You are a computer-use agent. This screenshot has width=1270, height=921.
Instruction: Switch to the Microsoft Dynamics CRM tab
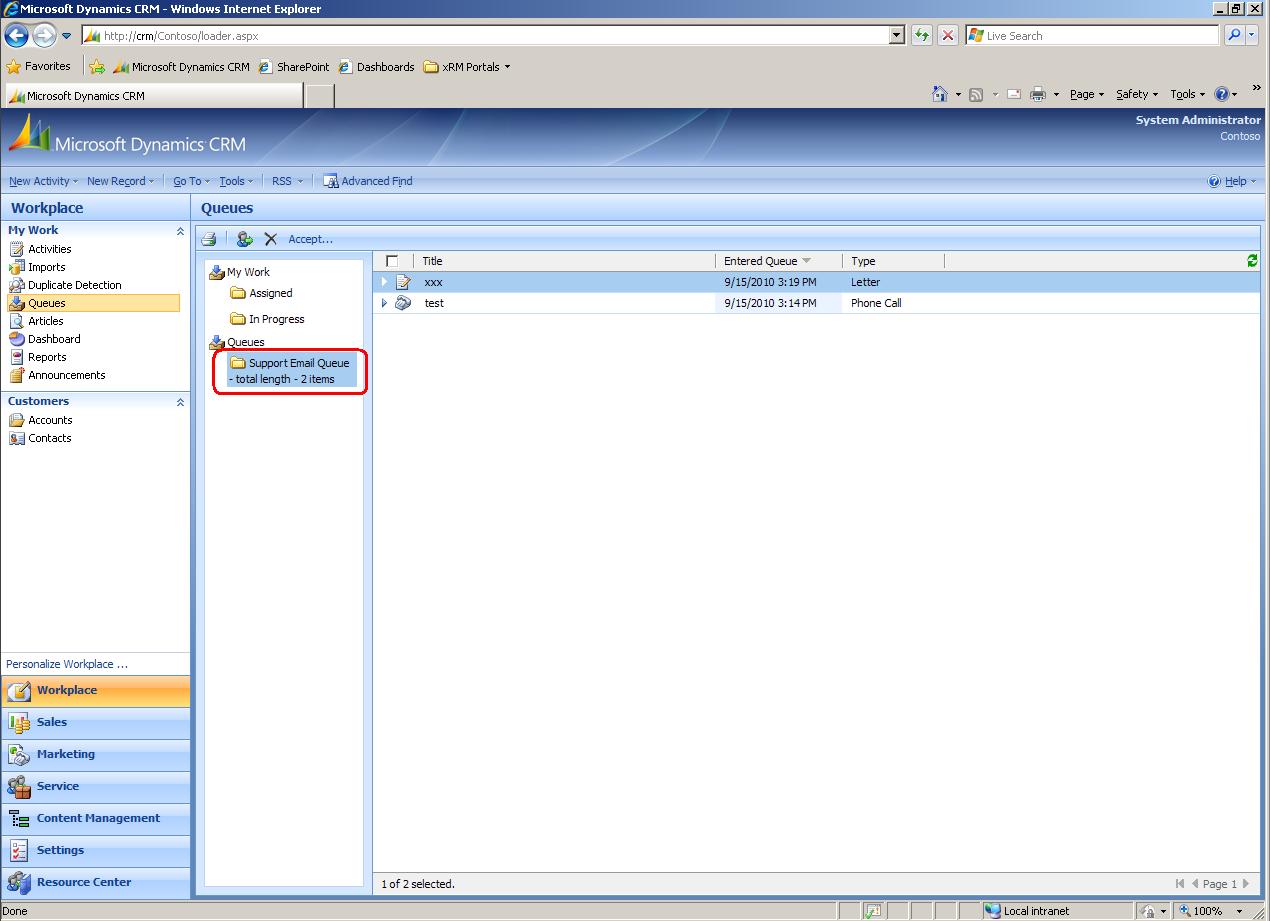click(153, 96)
